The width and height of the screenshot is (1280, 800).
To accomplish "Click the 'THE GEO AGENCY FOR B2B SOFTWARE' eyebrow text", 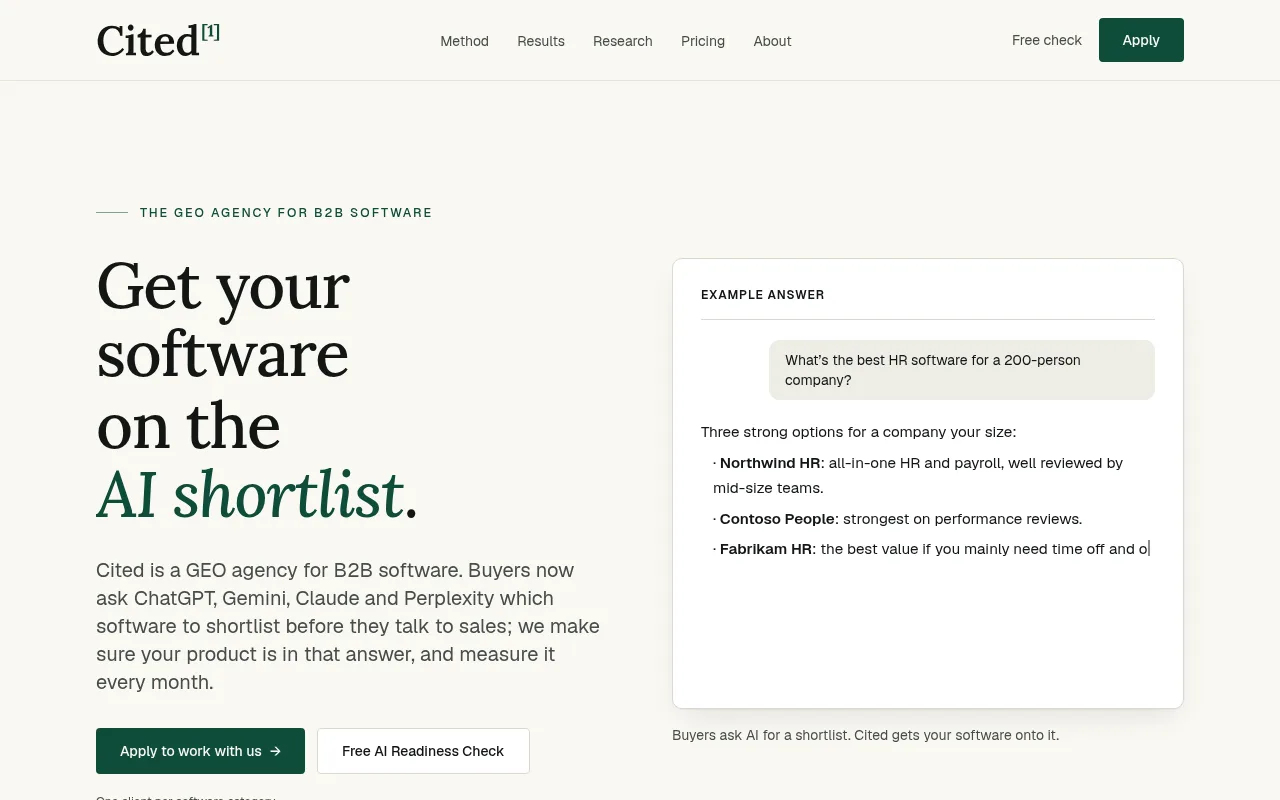I will (x=286, y=213).
